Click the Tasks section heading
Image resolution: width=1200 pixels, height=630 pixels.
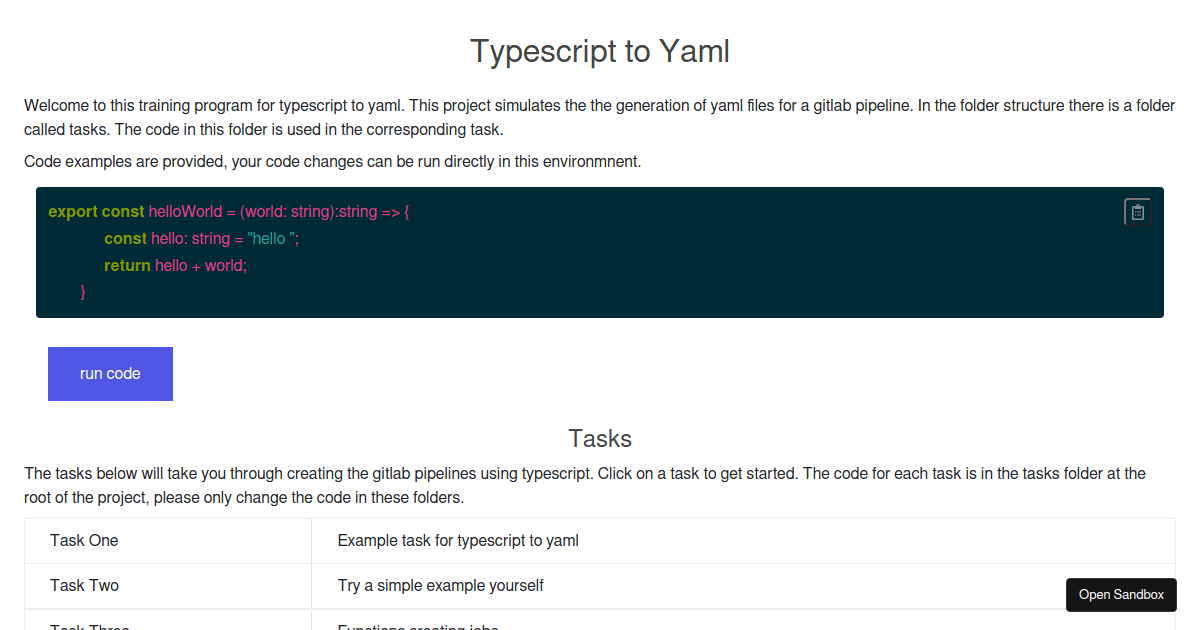pos(599,438)
